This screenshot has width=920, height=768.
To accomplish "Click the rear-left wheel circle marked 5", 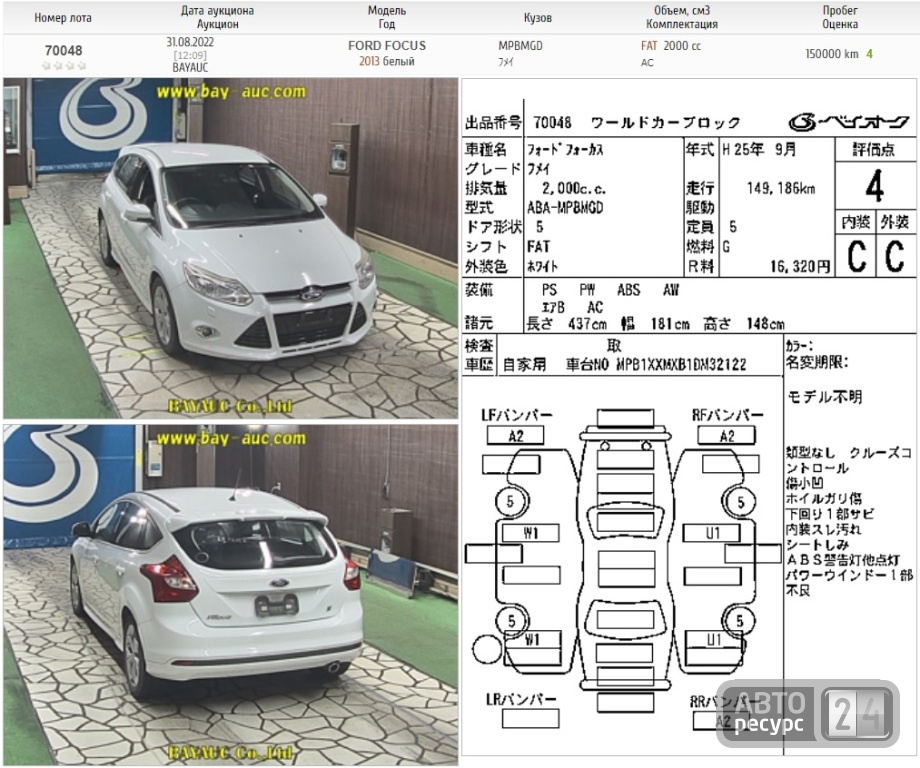I will click(511, 621).
